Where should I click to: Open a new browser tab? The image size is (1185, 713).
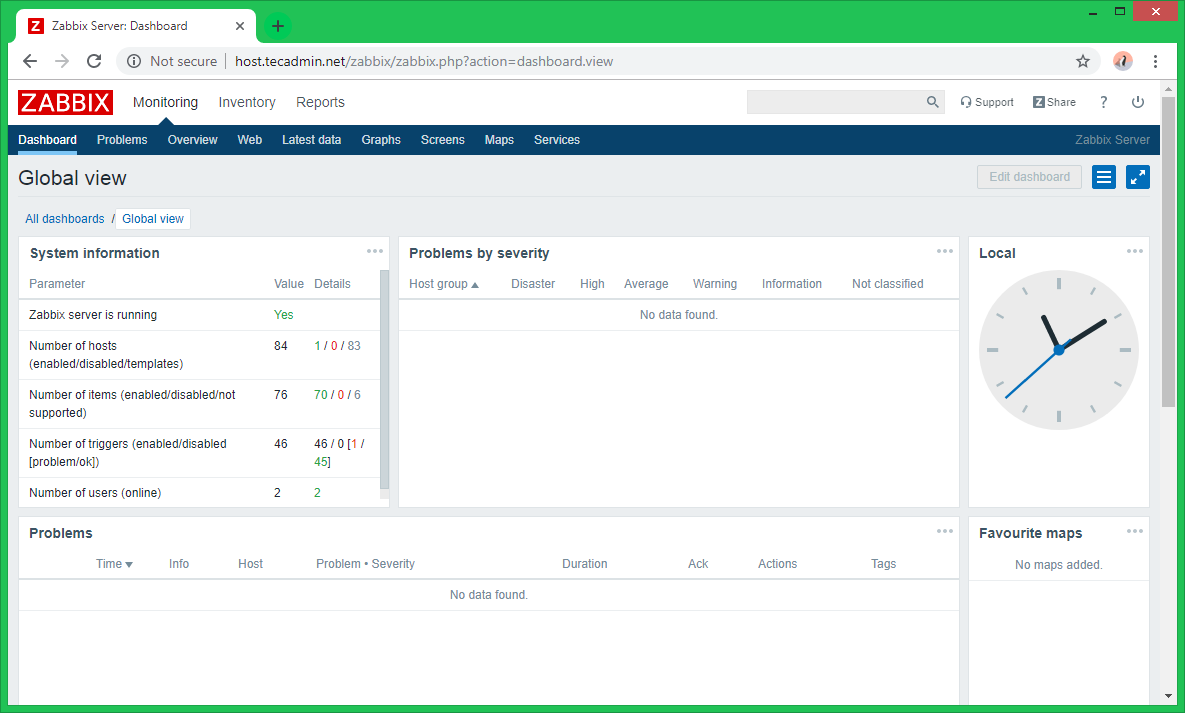[x=278, y=26]
